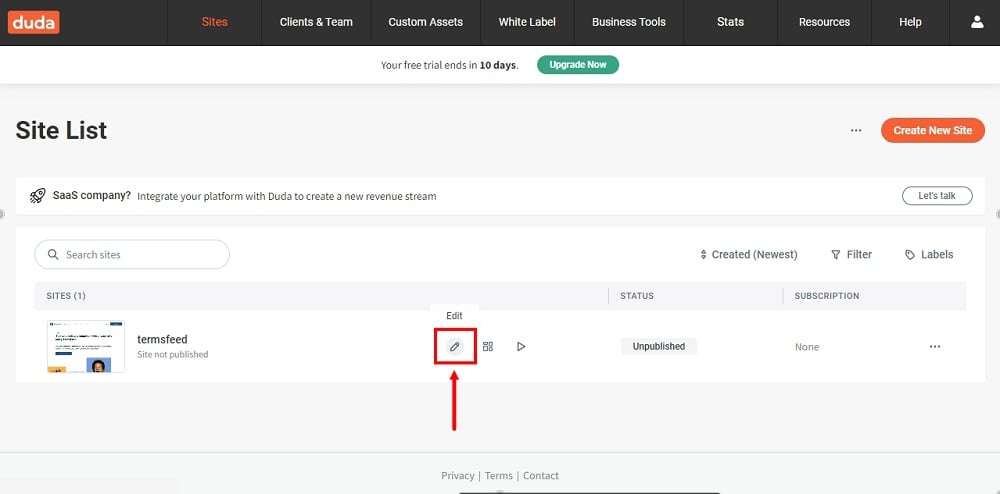Viewport: 1000px width, 494px height.
Task: Open the Labels menu
Action: (x=929, y=255)
